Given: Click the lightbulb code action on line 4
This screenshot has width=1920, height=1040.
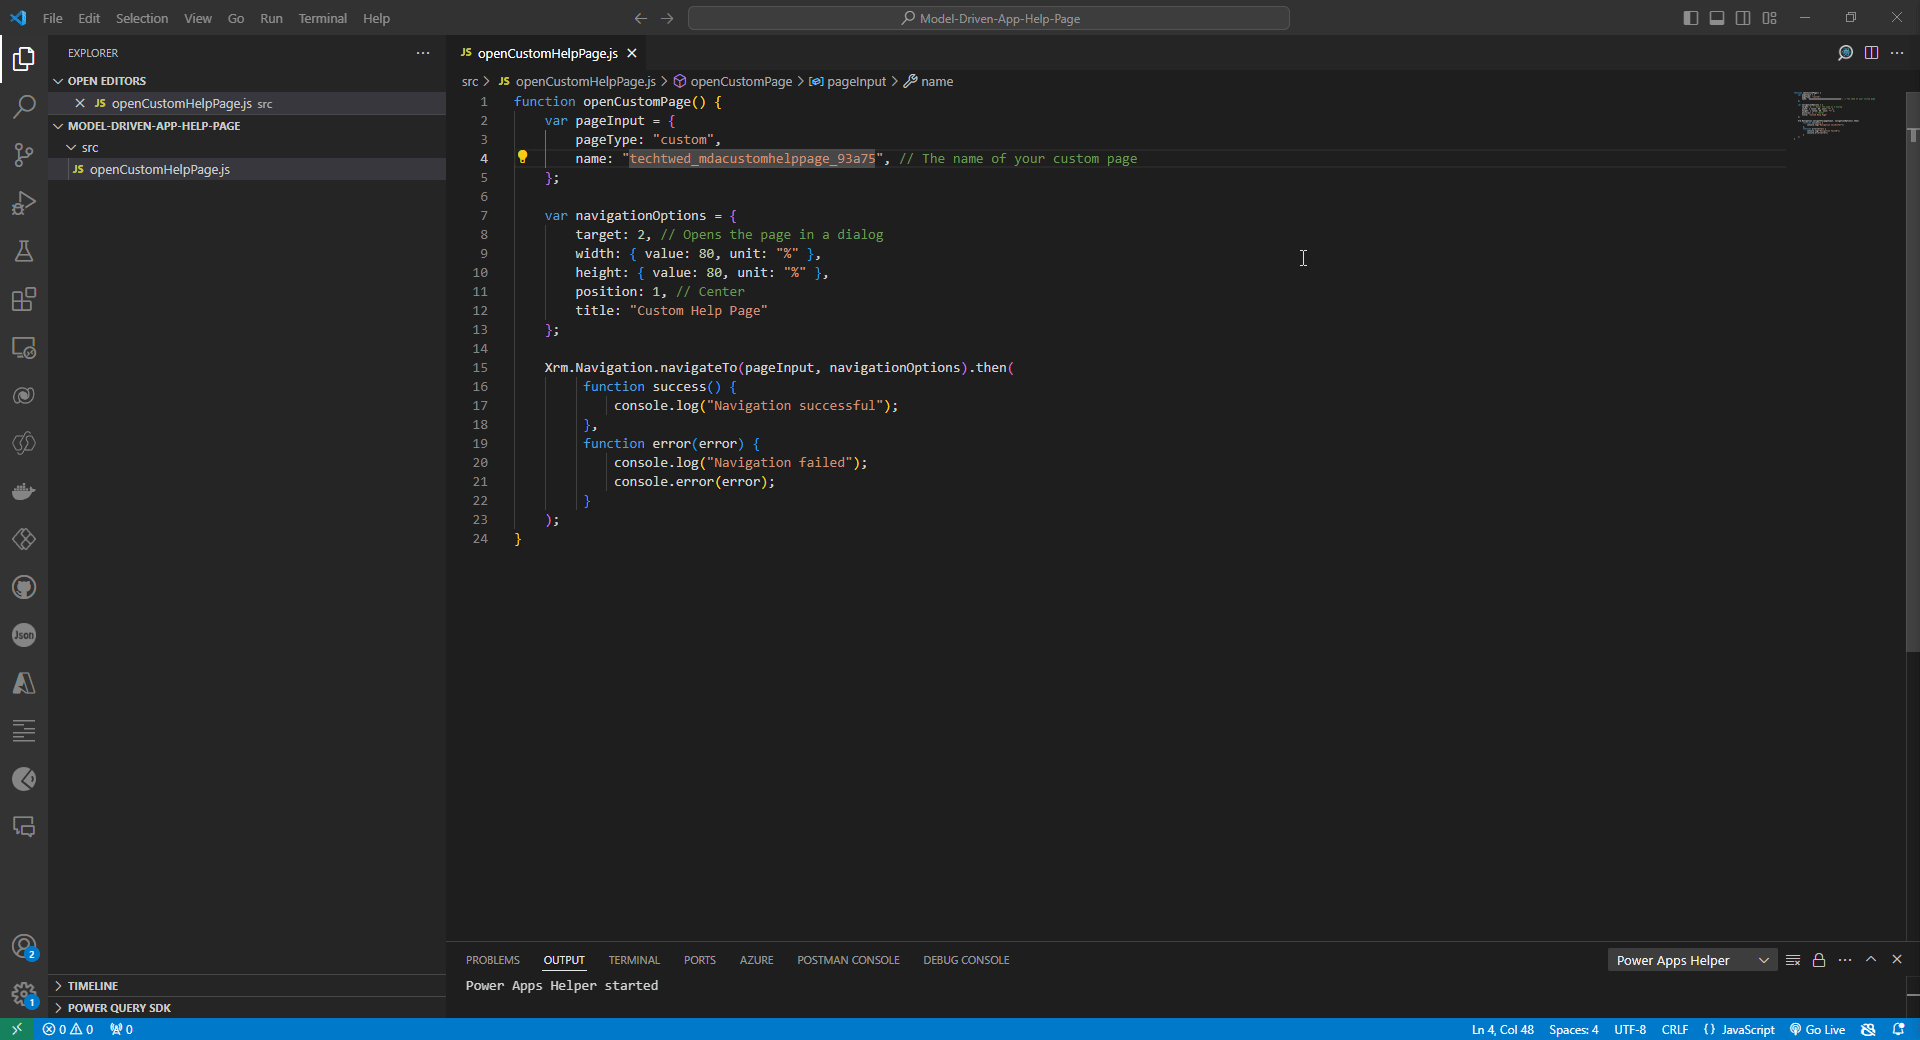Looking at the screenshot, I should coord(523,157).
